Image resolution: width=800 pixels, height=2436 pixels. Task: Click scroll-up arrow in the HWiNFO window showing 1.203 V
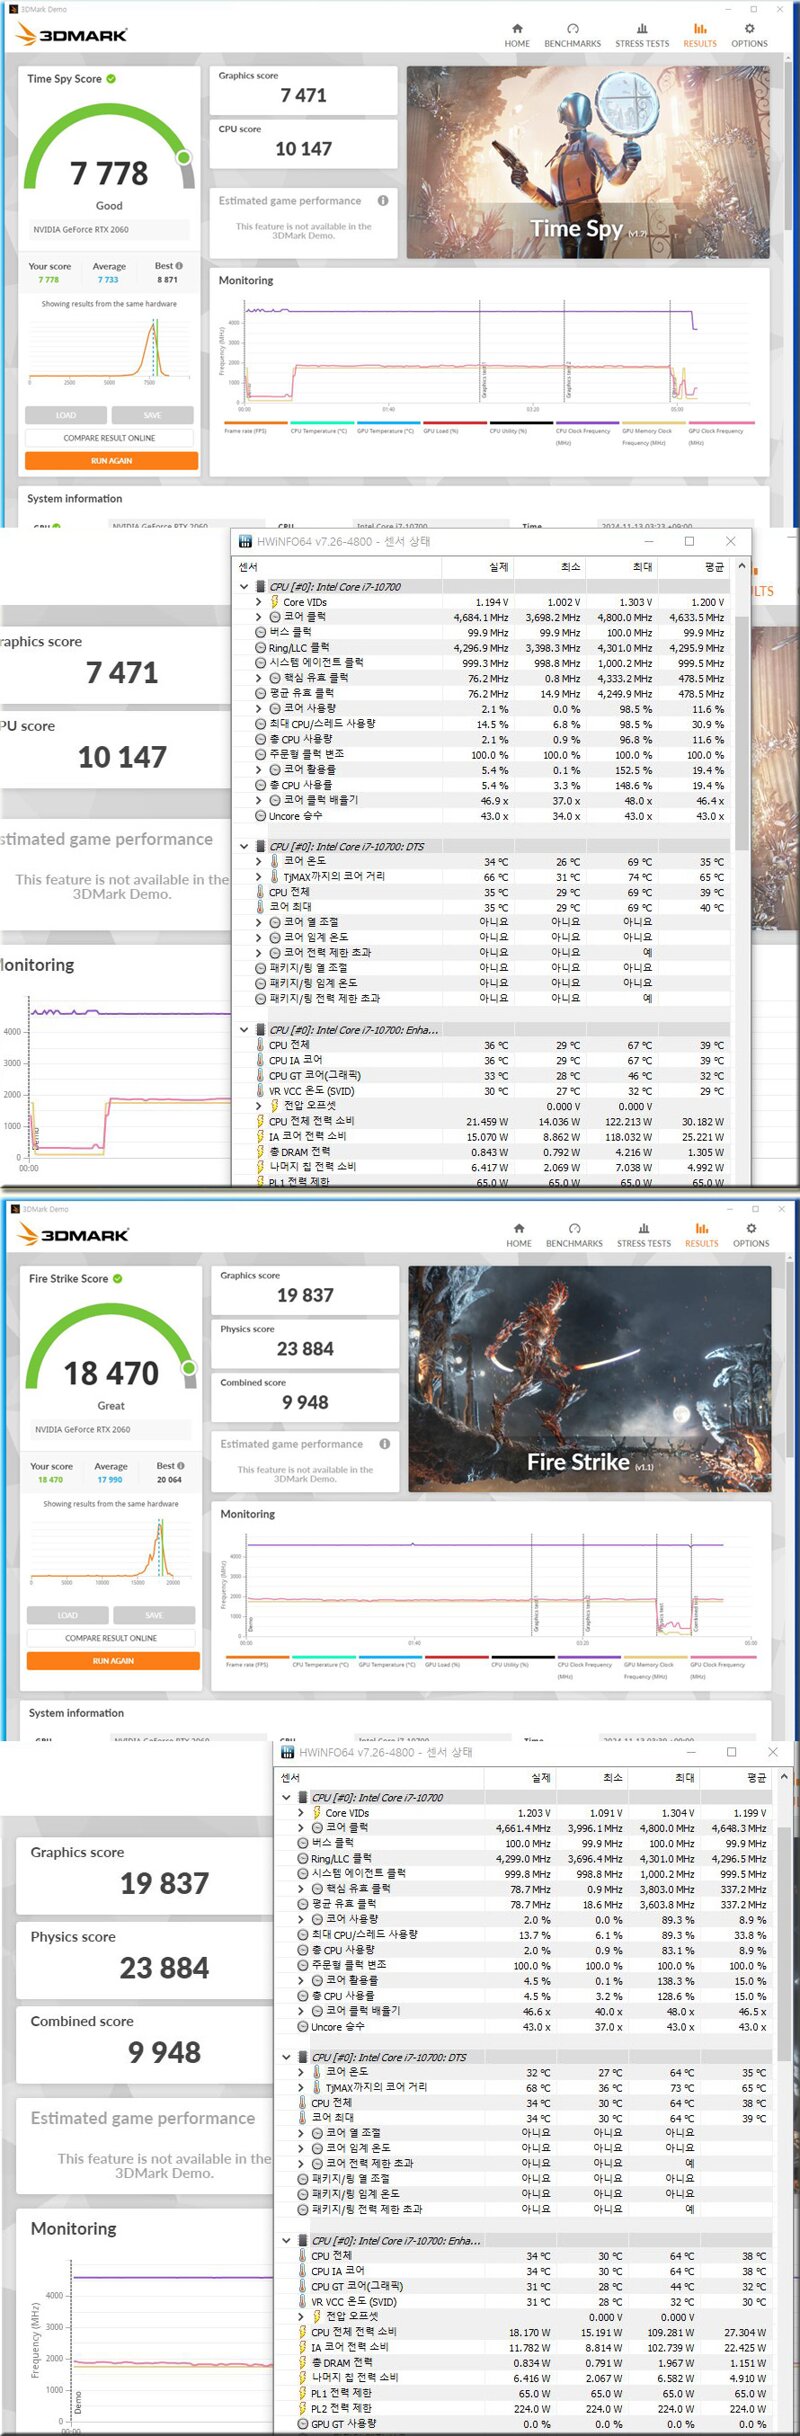tap(783, 1777)
